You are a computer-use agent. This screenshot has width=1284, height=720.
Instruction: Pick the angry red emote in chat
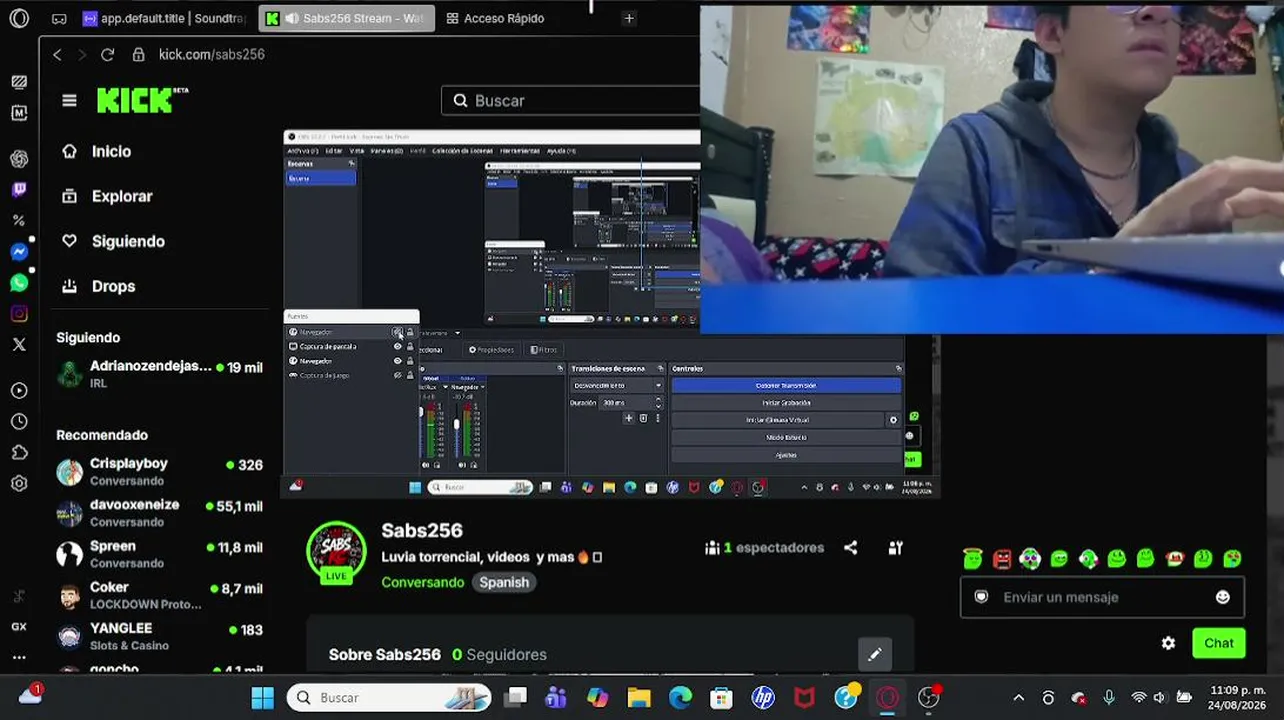click(1001, 558)
